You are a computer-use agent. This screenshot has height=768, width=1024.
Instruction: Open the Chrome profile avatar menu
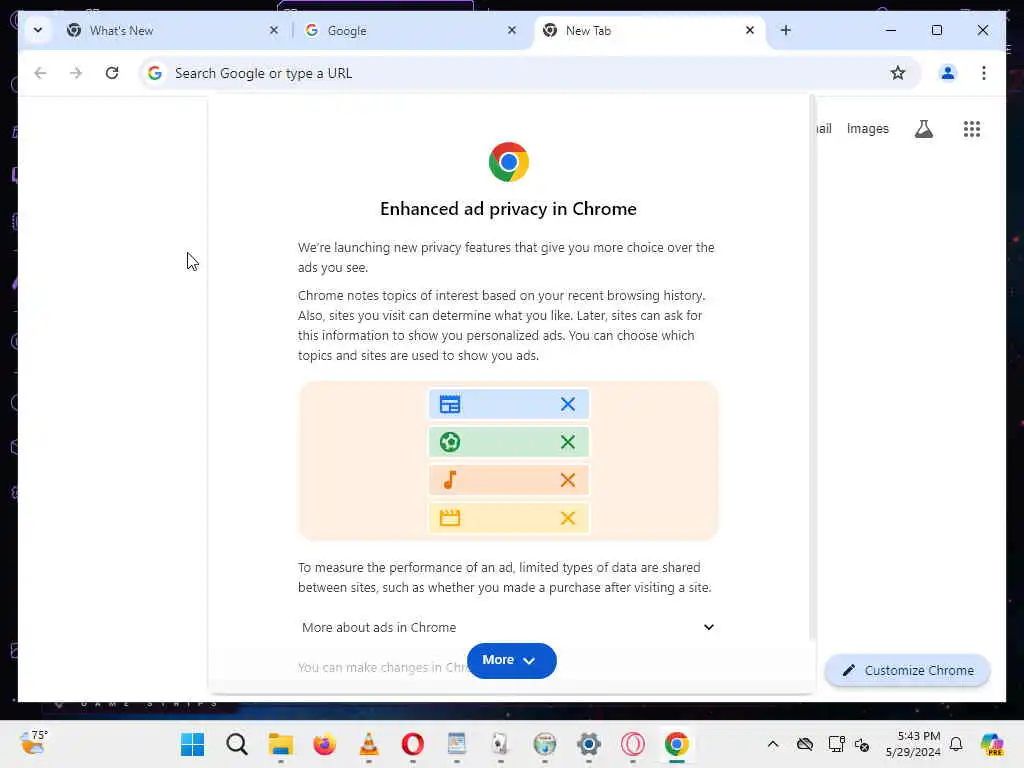point(948,73)
